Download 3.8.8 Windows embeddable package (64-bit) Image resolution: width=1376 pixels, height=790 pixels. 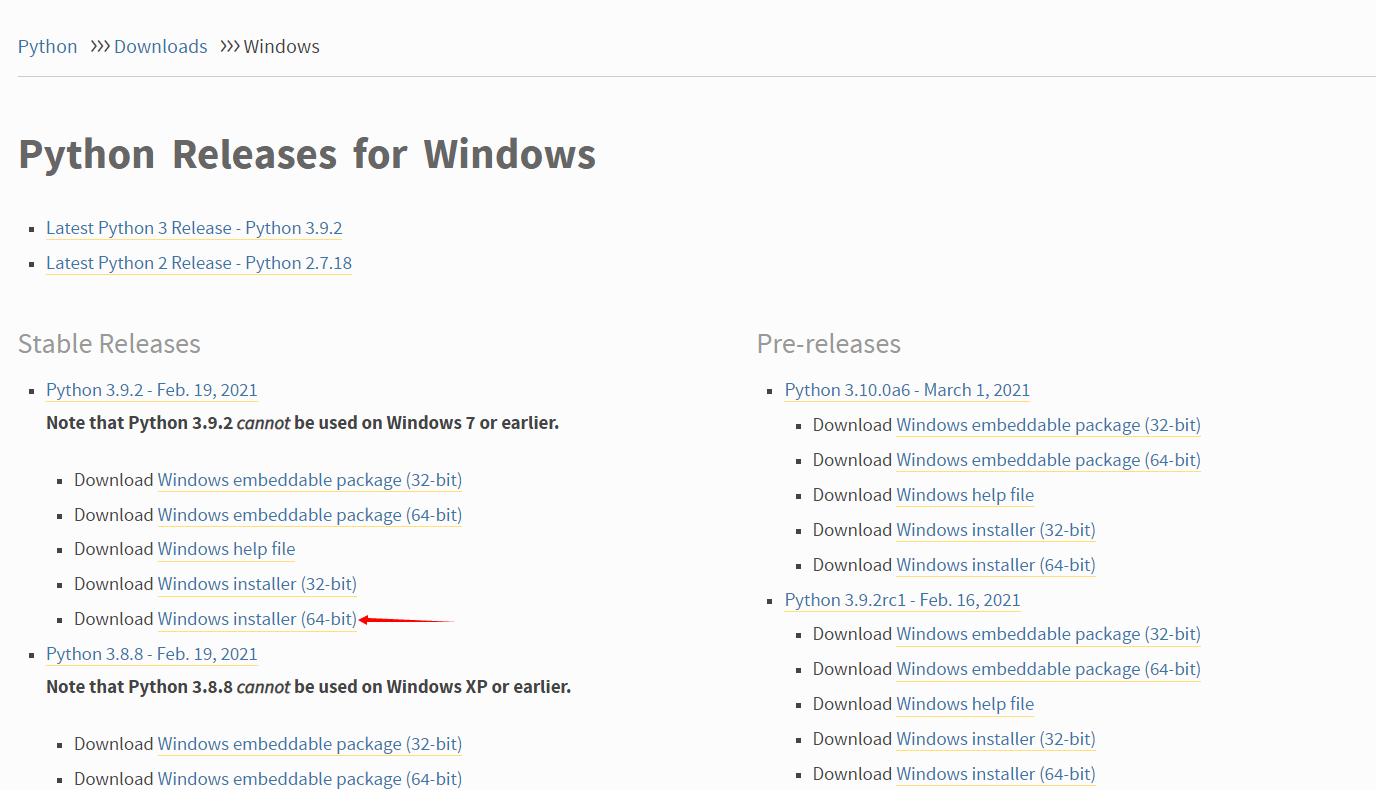(x=310, y=779)
